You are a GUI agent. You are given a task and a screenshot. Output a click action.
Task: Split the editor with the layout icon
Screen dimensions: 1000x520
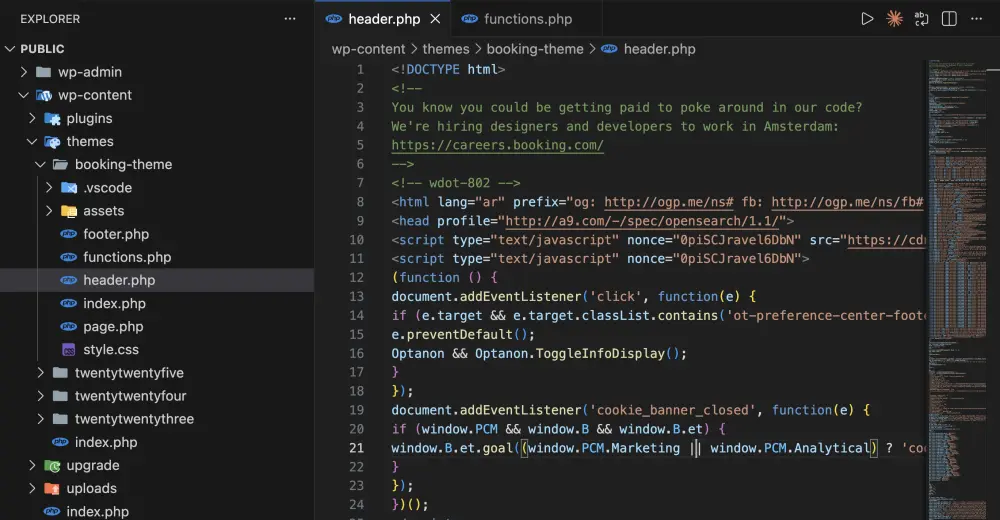(x=949, y=19)
